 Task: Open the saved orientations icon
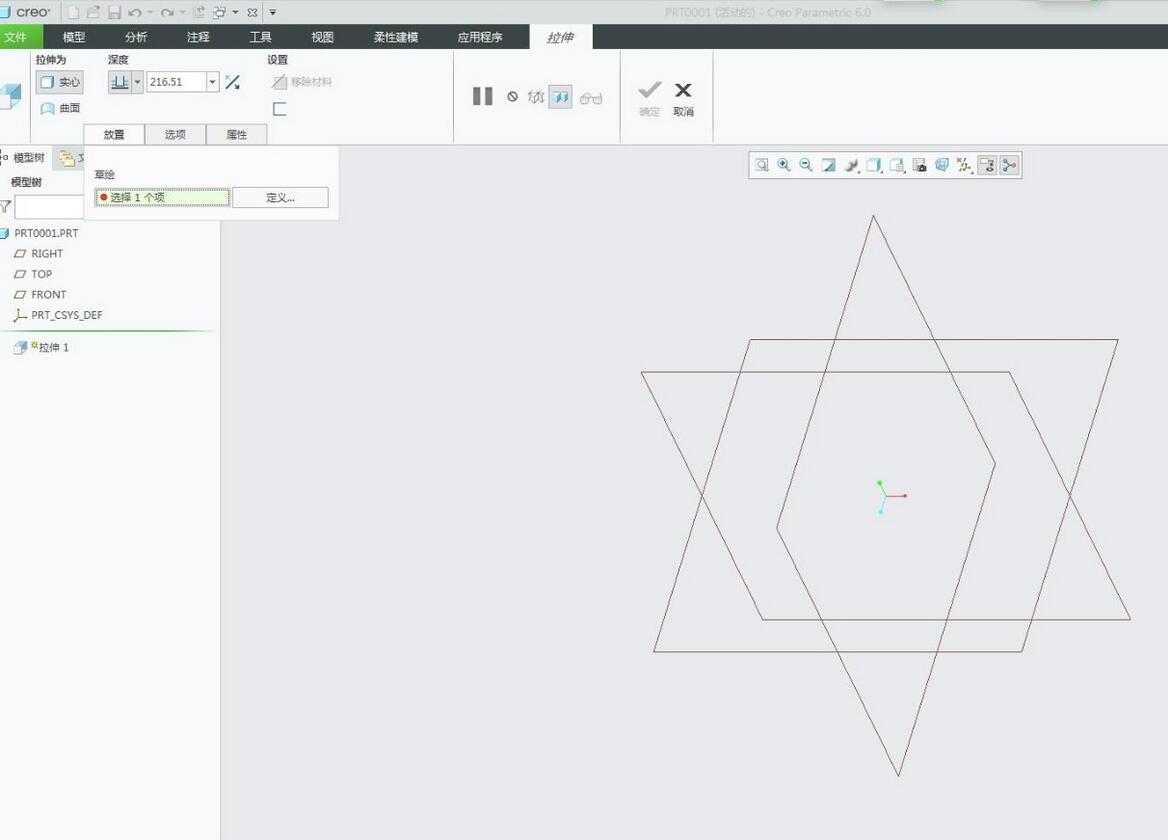click(x=897, y=165)
